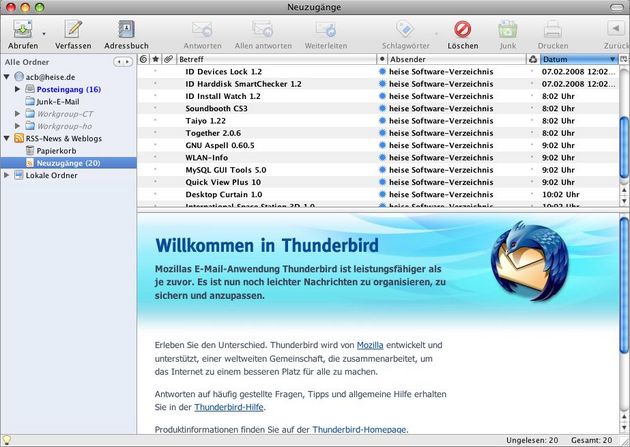Open message GNU Aspell 0.60.5

pyautogui.click(x=220, y=145)
